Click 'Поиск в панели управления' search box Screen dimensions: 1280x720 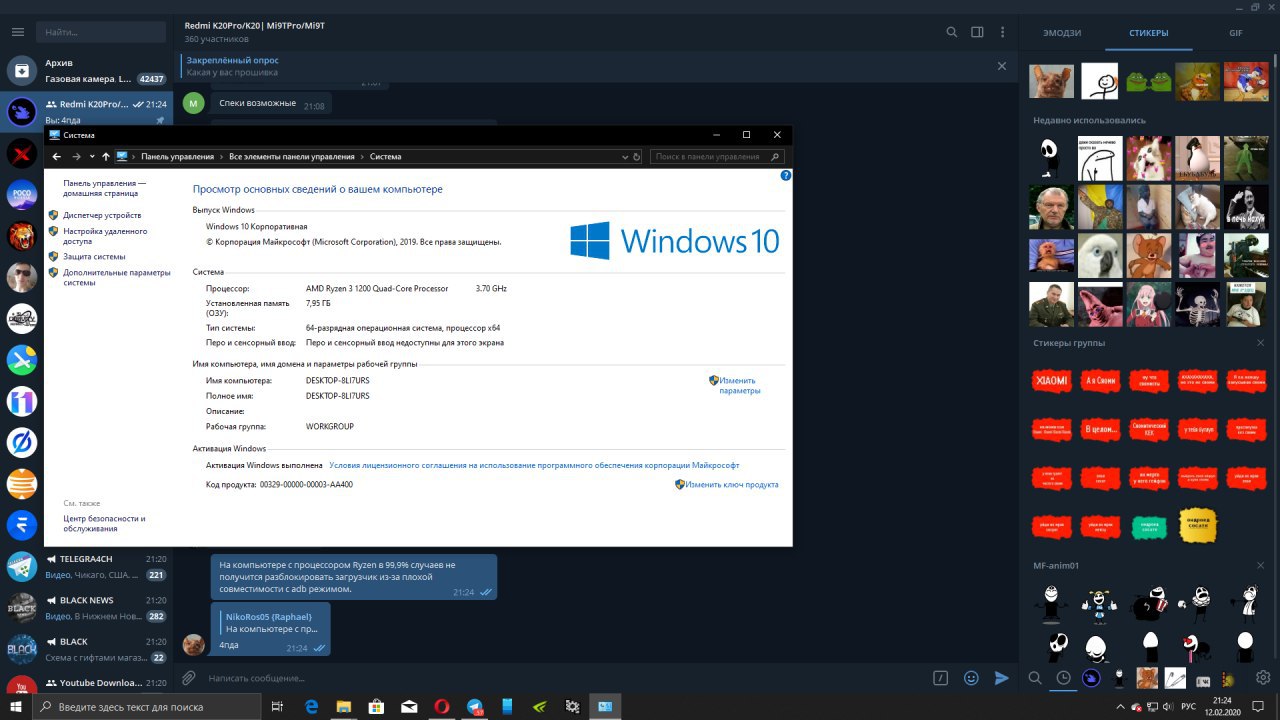click(717, 157)
